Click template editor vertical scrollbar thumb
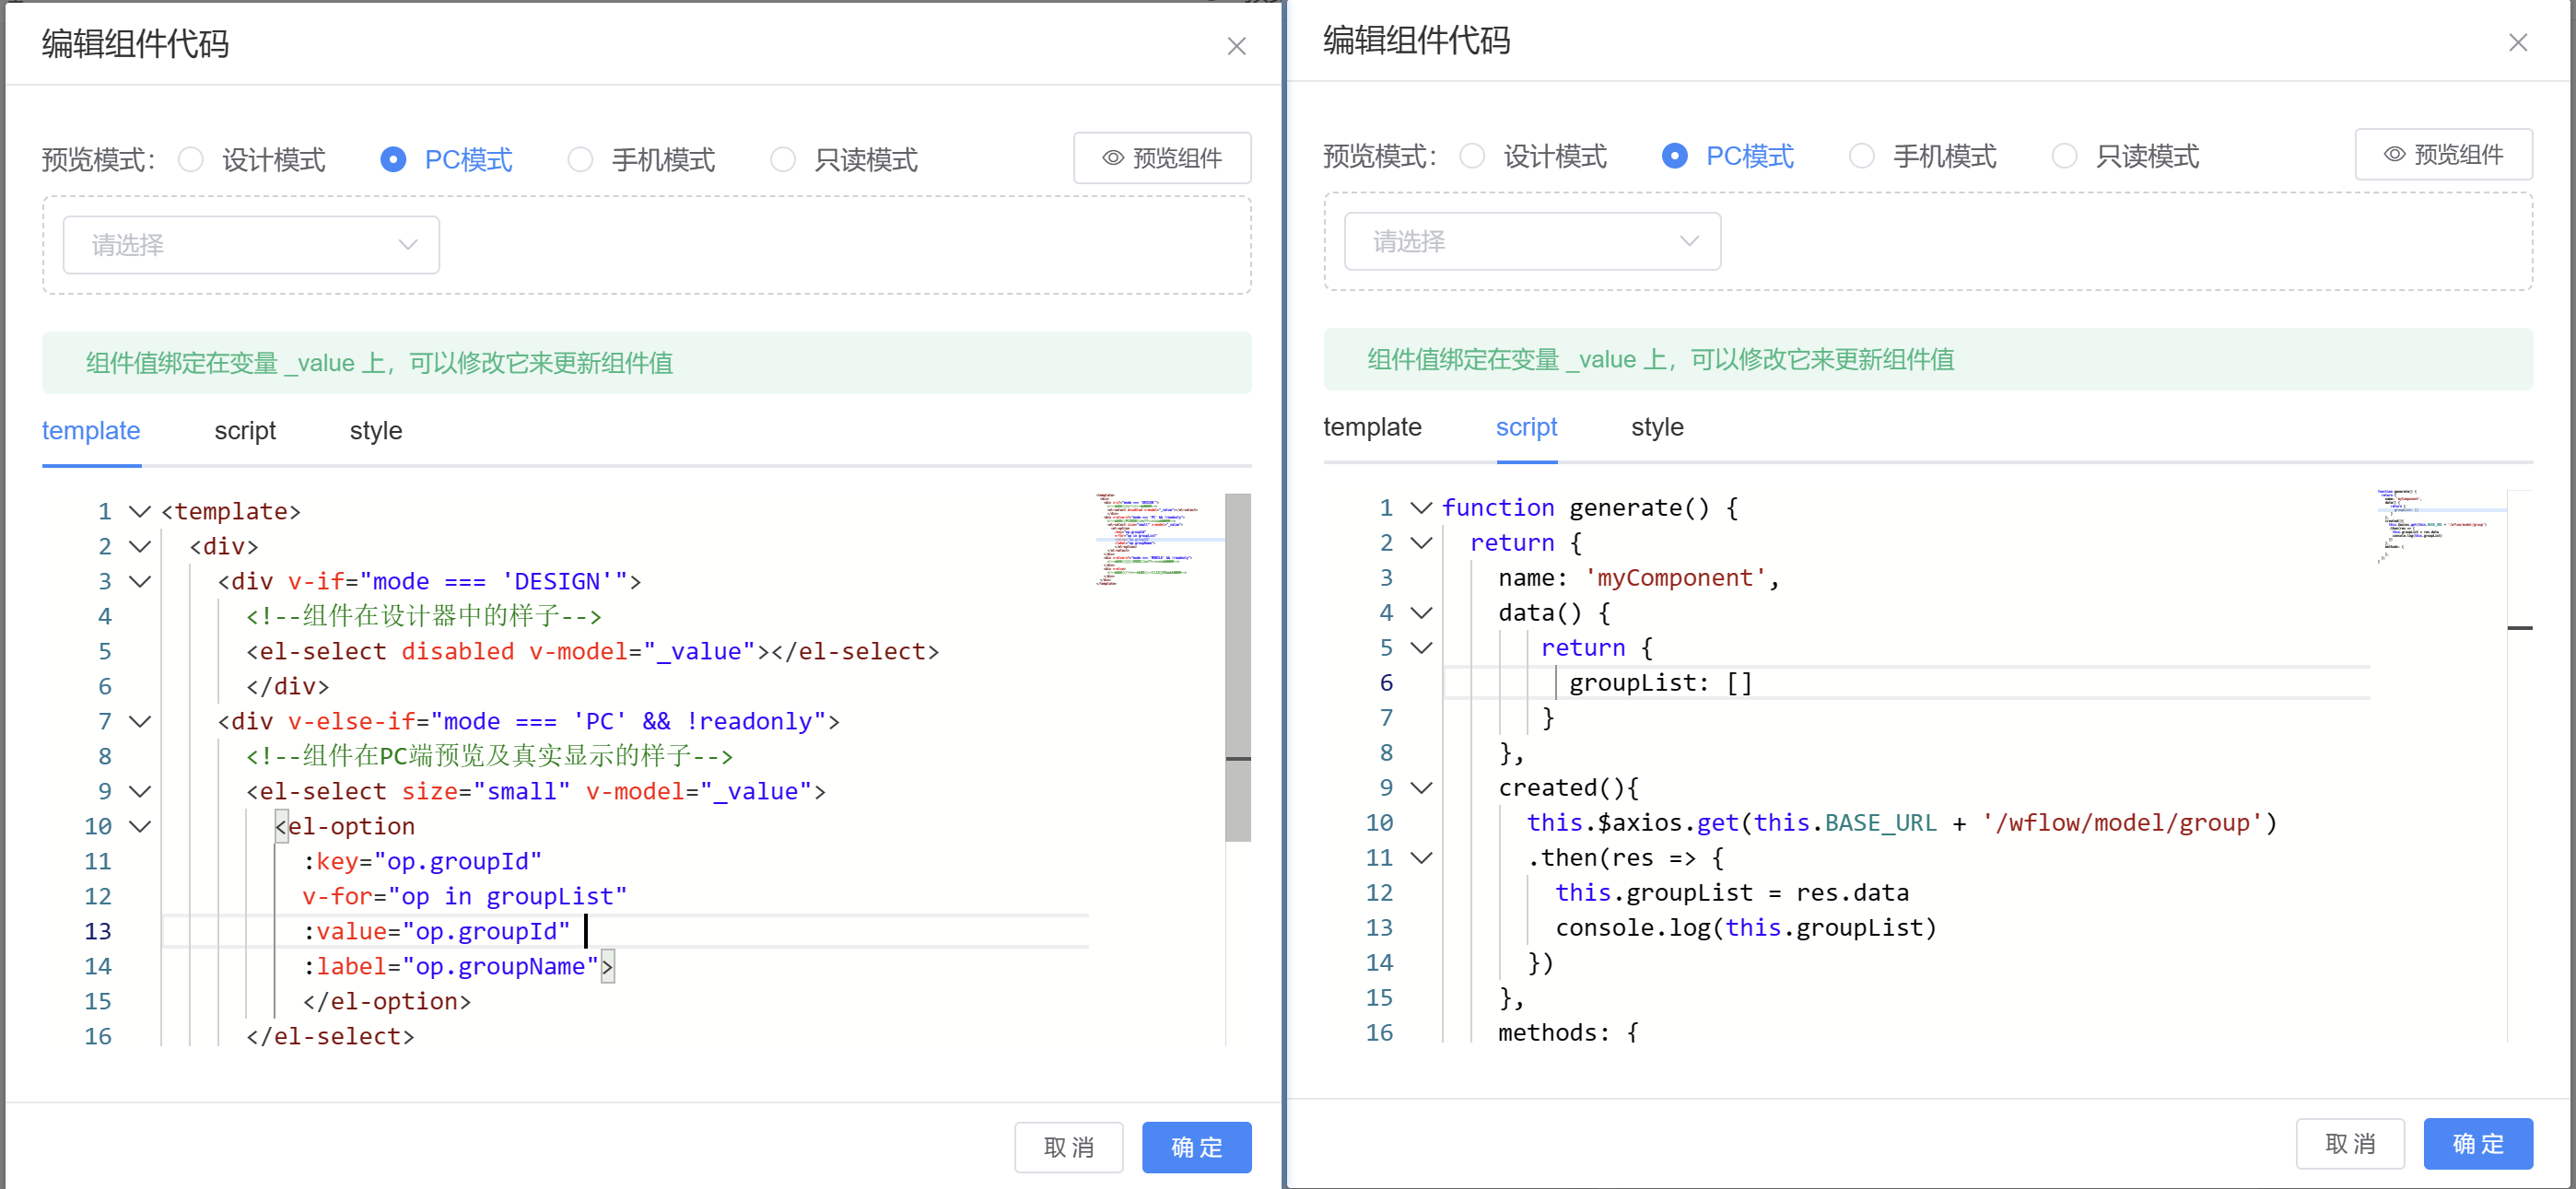 (1238, 667)
